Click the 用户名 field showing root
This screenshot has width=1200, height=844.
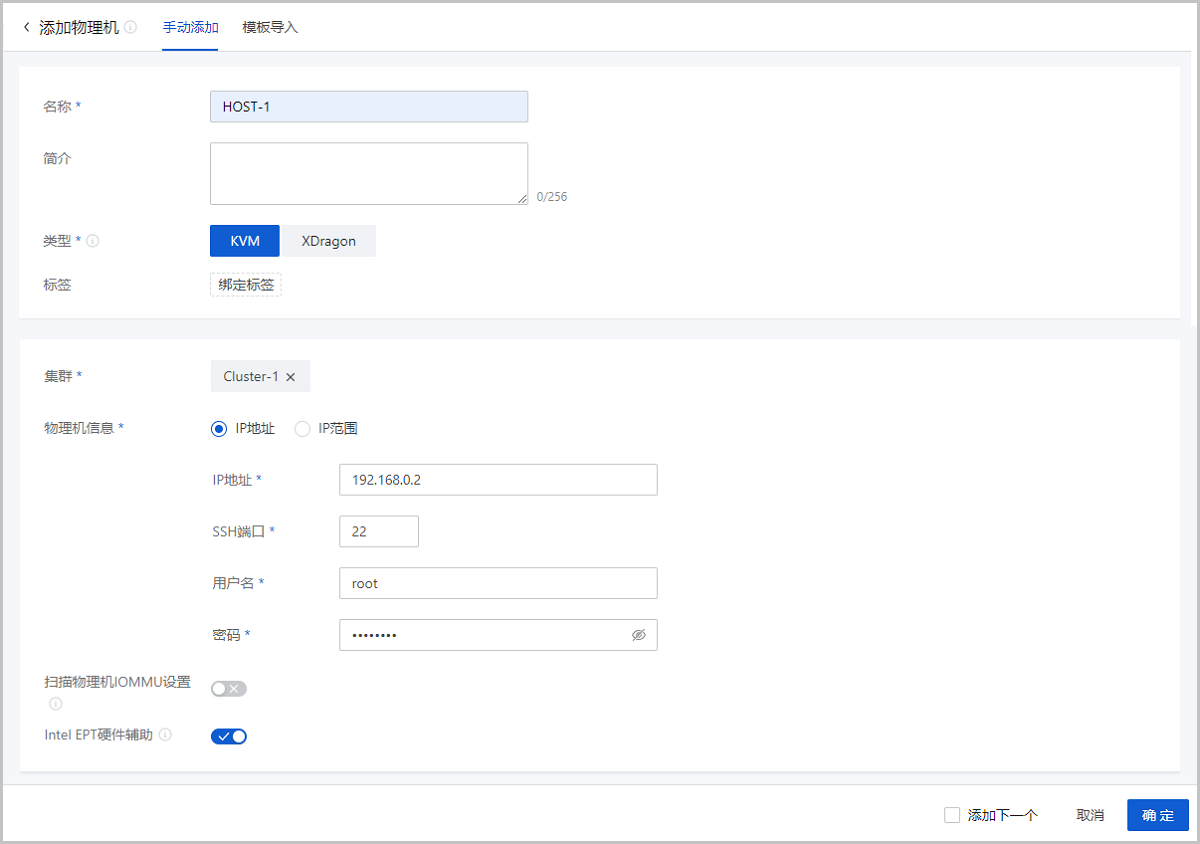tap(498, 583)
